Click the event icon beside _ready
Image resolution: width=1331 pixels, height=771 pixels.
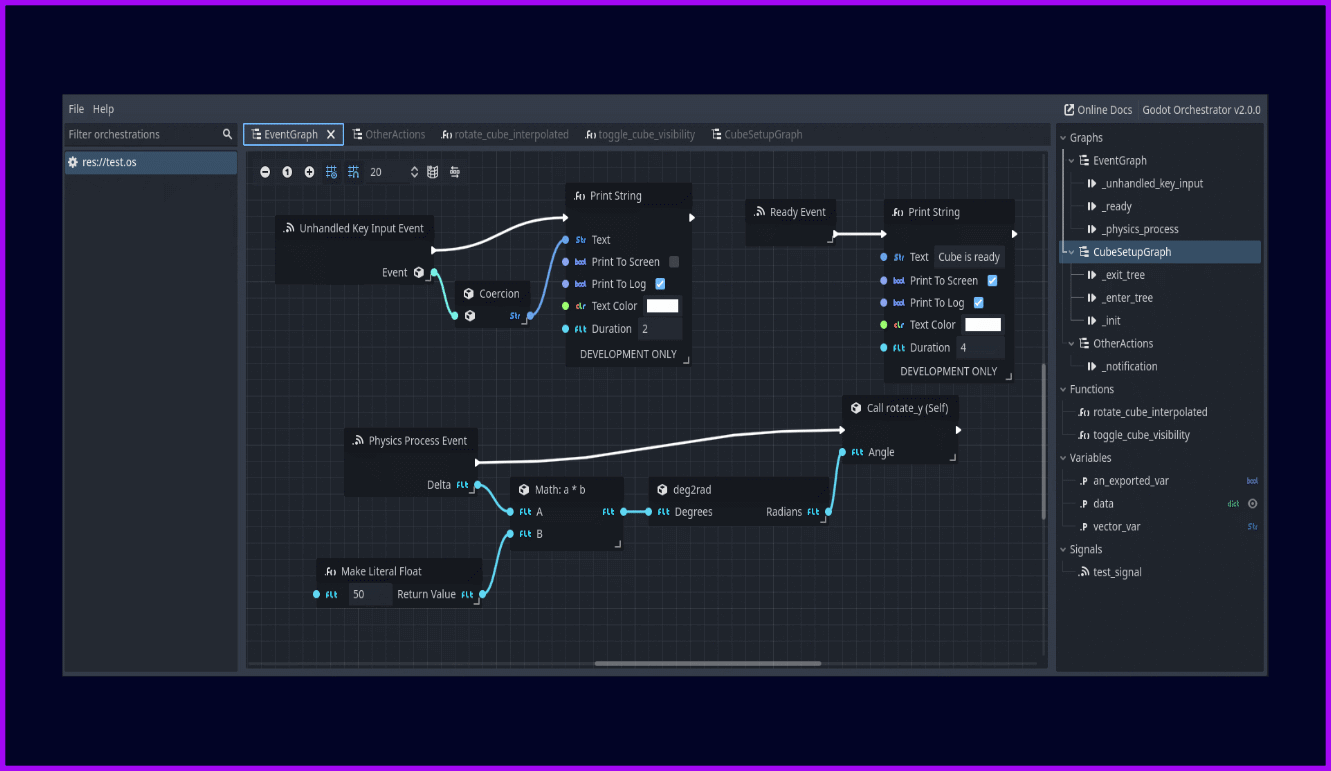(1092, 206)
